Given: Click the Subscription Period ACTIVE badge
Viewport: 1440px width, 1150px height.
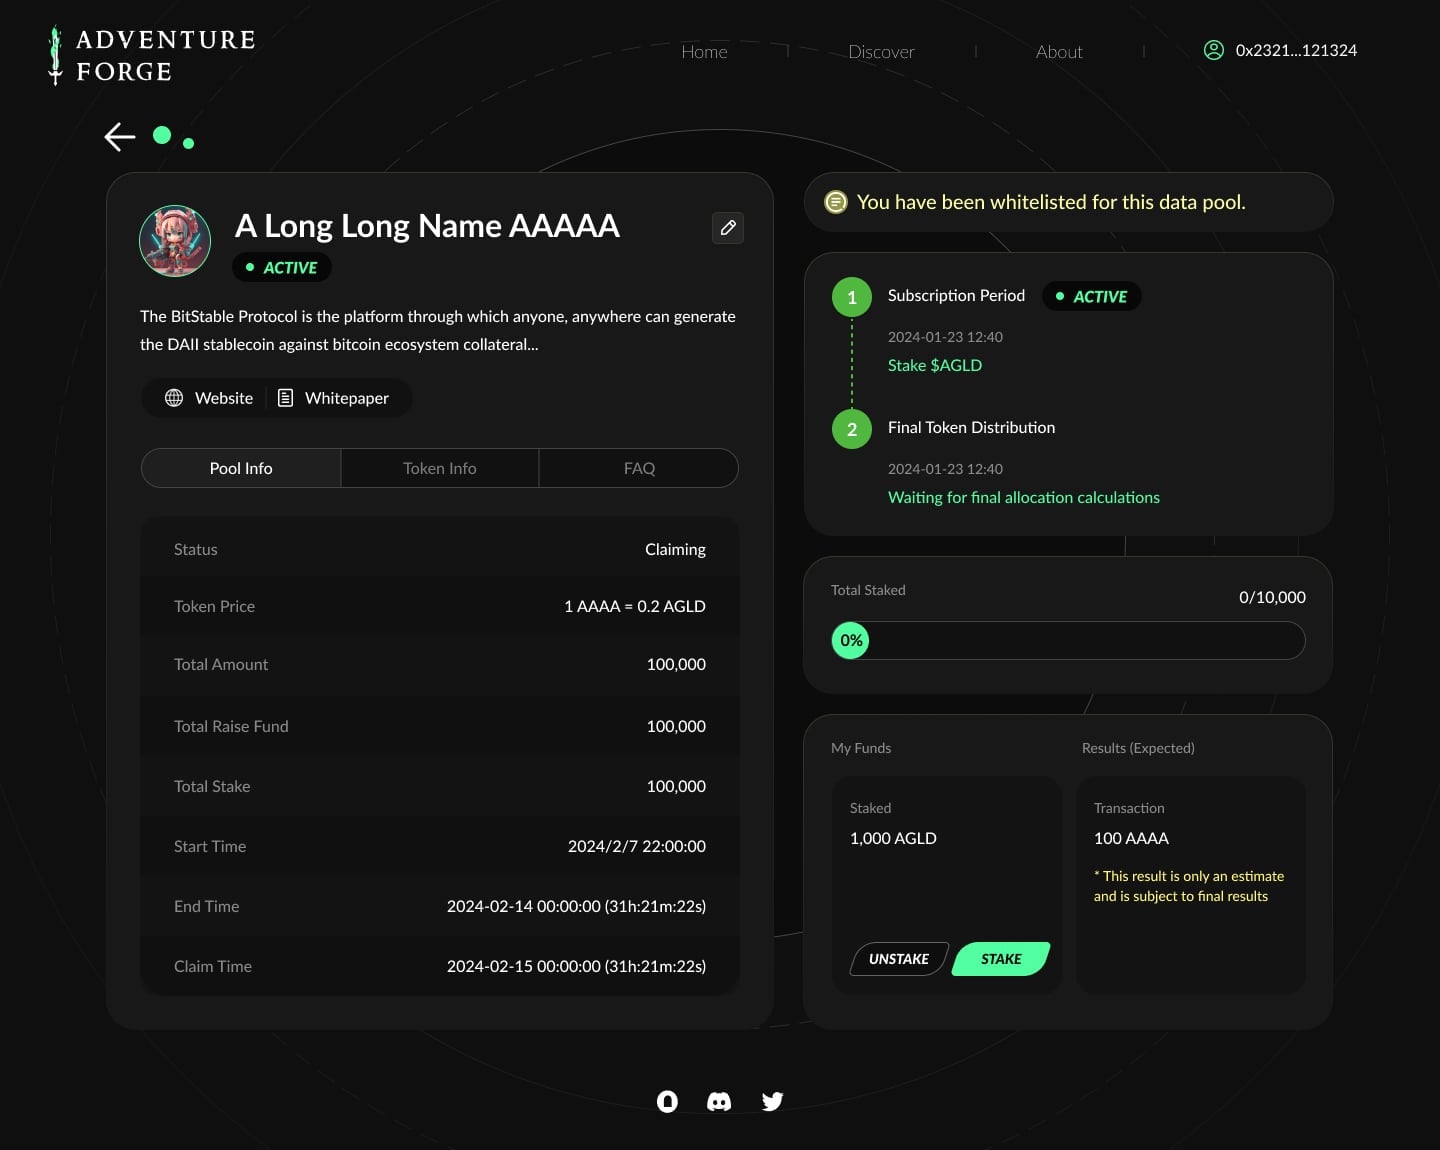Looking at the screenshot, I should click(1091, 296).
